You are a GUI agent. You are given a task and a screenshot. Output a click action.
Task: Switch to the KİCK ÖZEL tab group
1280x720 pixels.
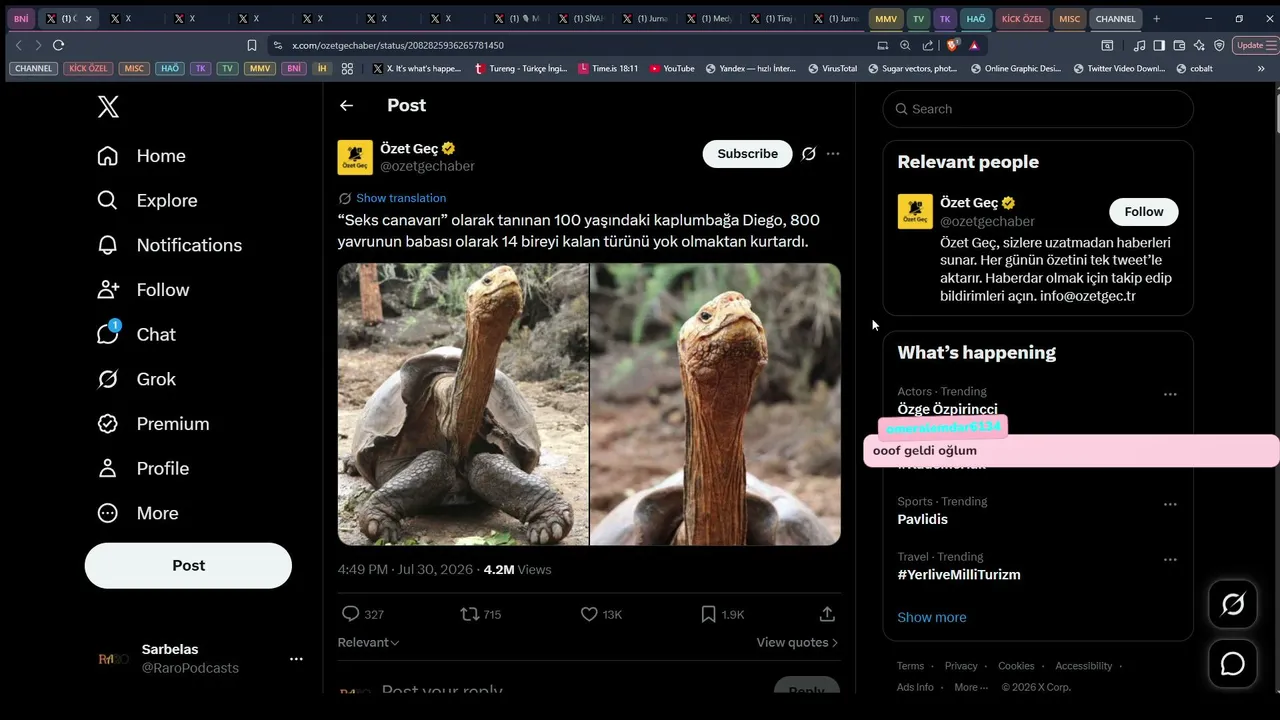(x=1022, y=19)
